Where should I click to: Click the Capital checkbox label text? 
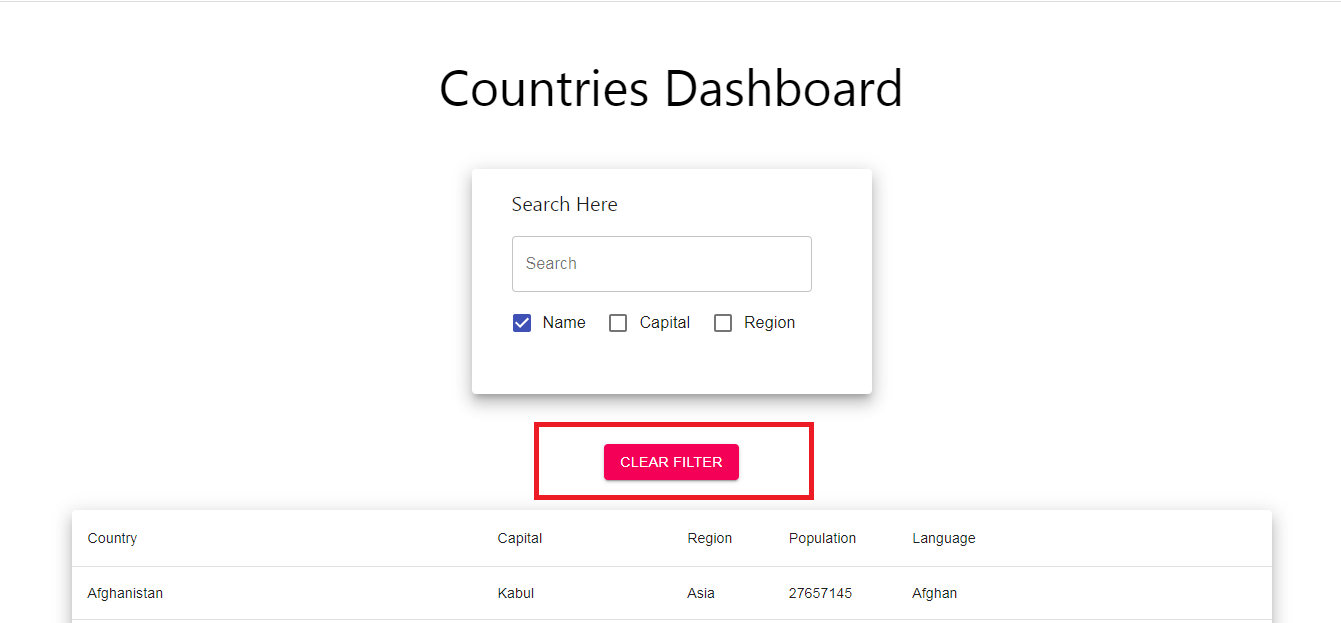click(x=664, y=322)
